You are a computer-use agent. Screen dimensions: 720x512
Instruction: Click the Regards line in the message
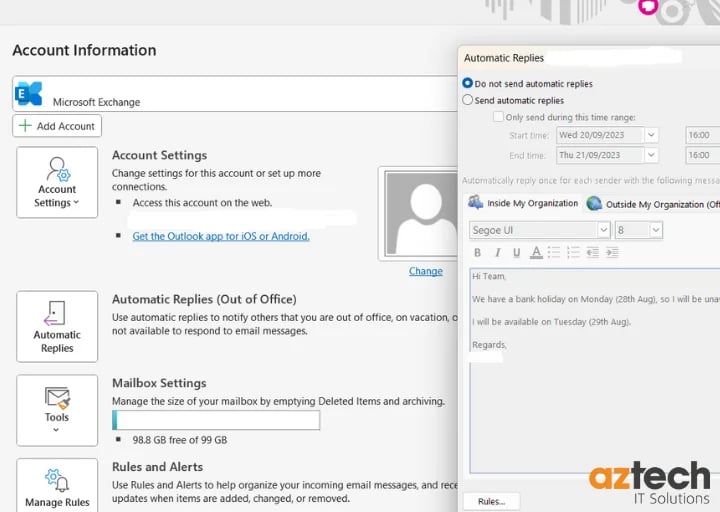click(x=489, y=345)
